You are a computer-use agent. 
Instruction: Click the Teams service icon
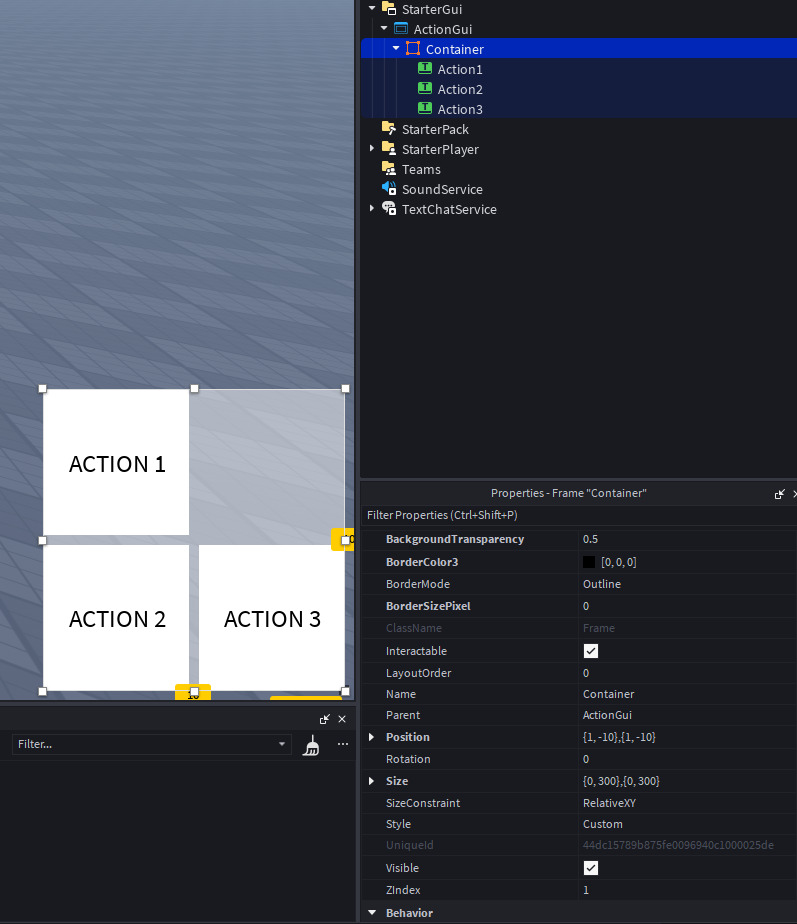point(388,169)
